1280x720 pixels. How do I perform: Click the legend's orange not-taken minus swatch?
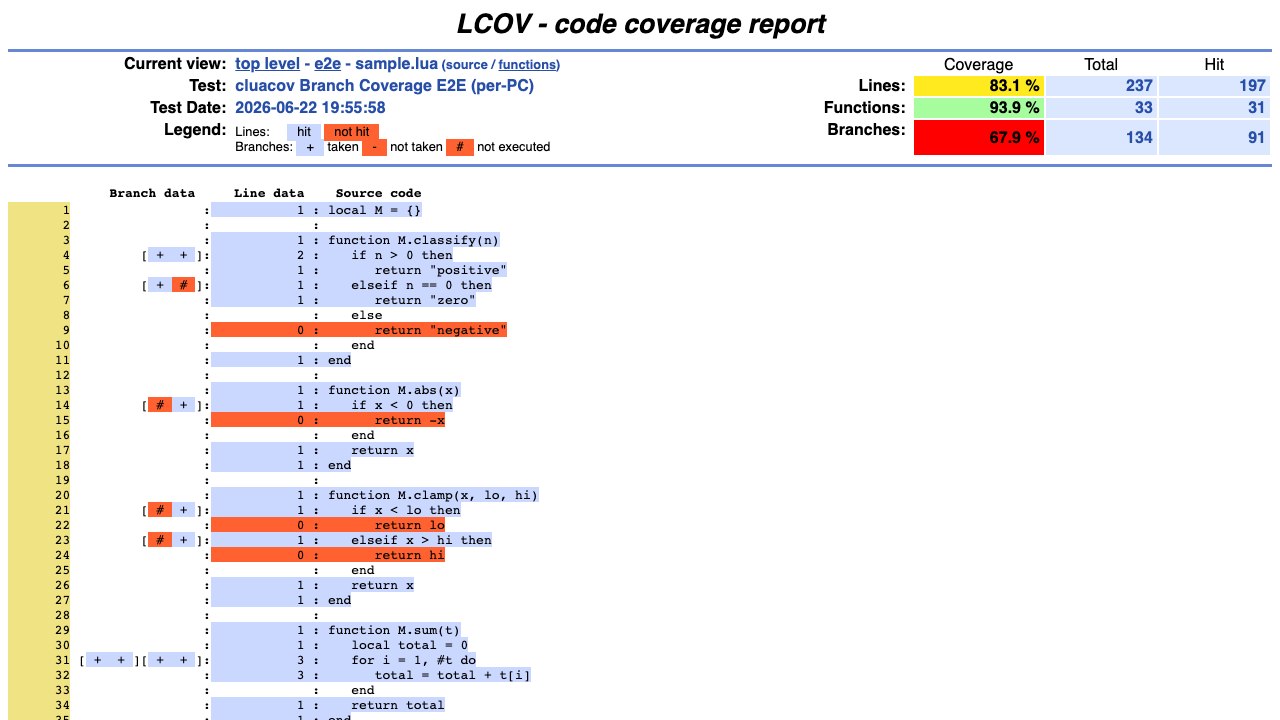(x=374, y=147)
